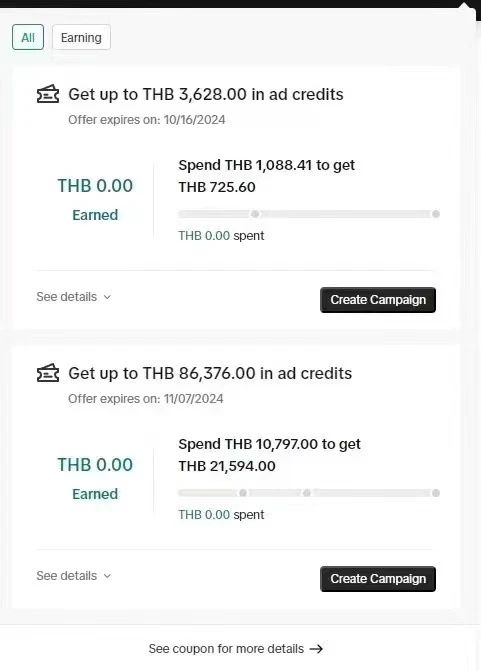Viewport: 481px width, 671px height.
Task: Click final milestone dot on first offer progress bar
Action: [x=436, y=214]
